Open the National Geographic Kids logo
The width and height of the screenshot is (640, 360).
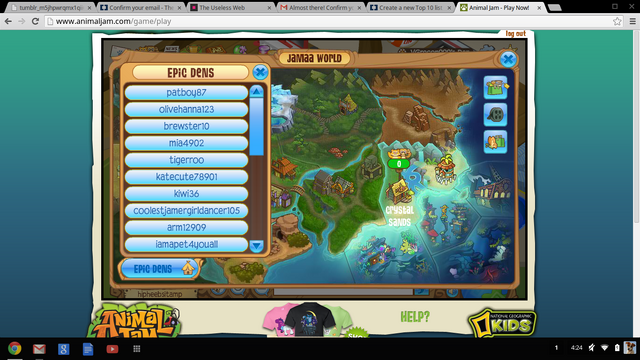click(x=502, y=324)
